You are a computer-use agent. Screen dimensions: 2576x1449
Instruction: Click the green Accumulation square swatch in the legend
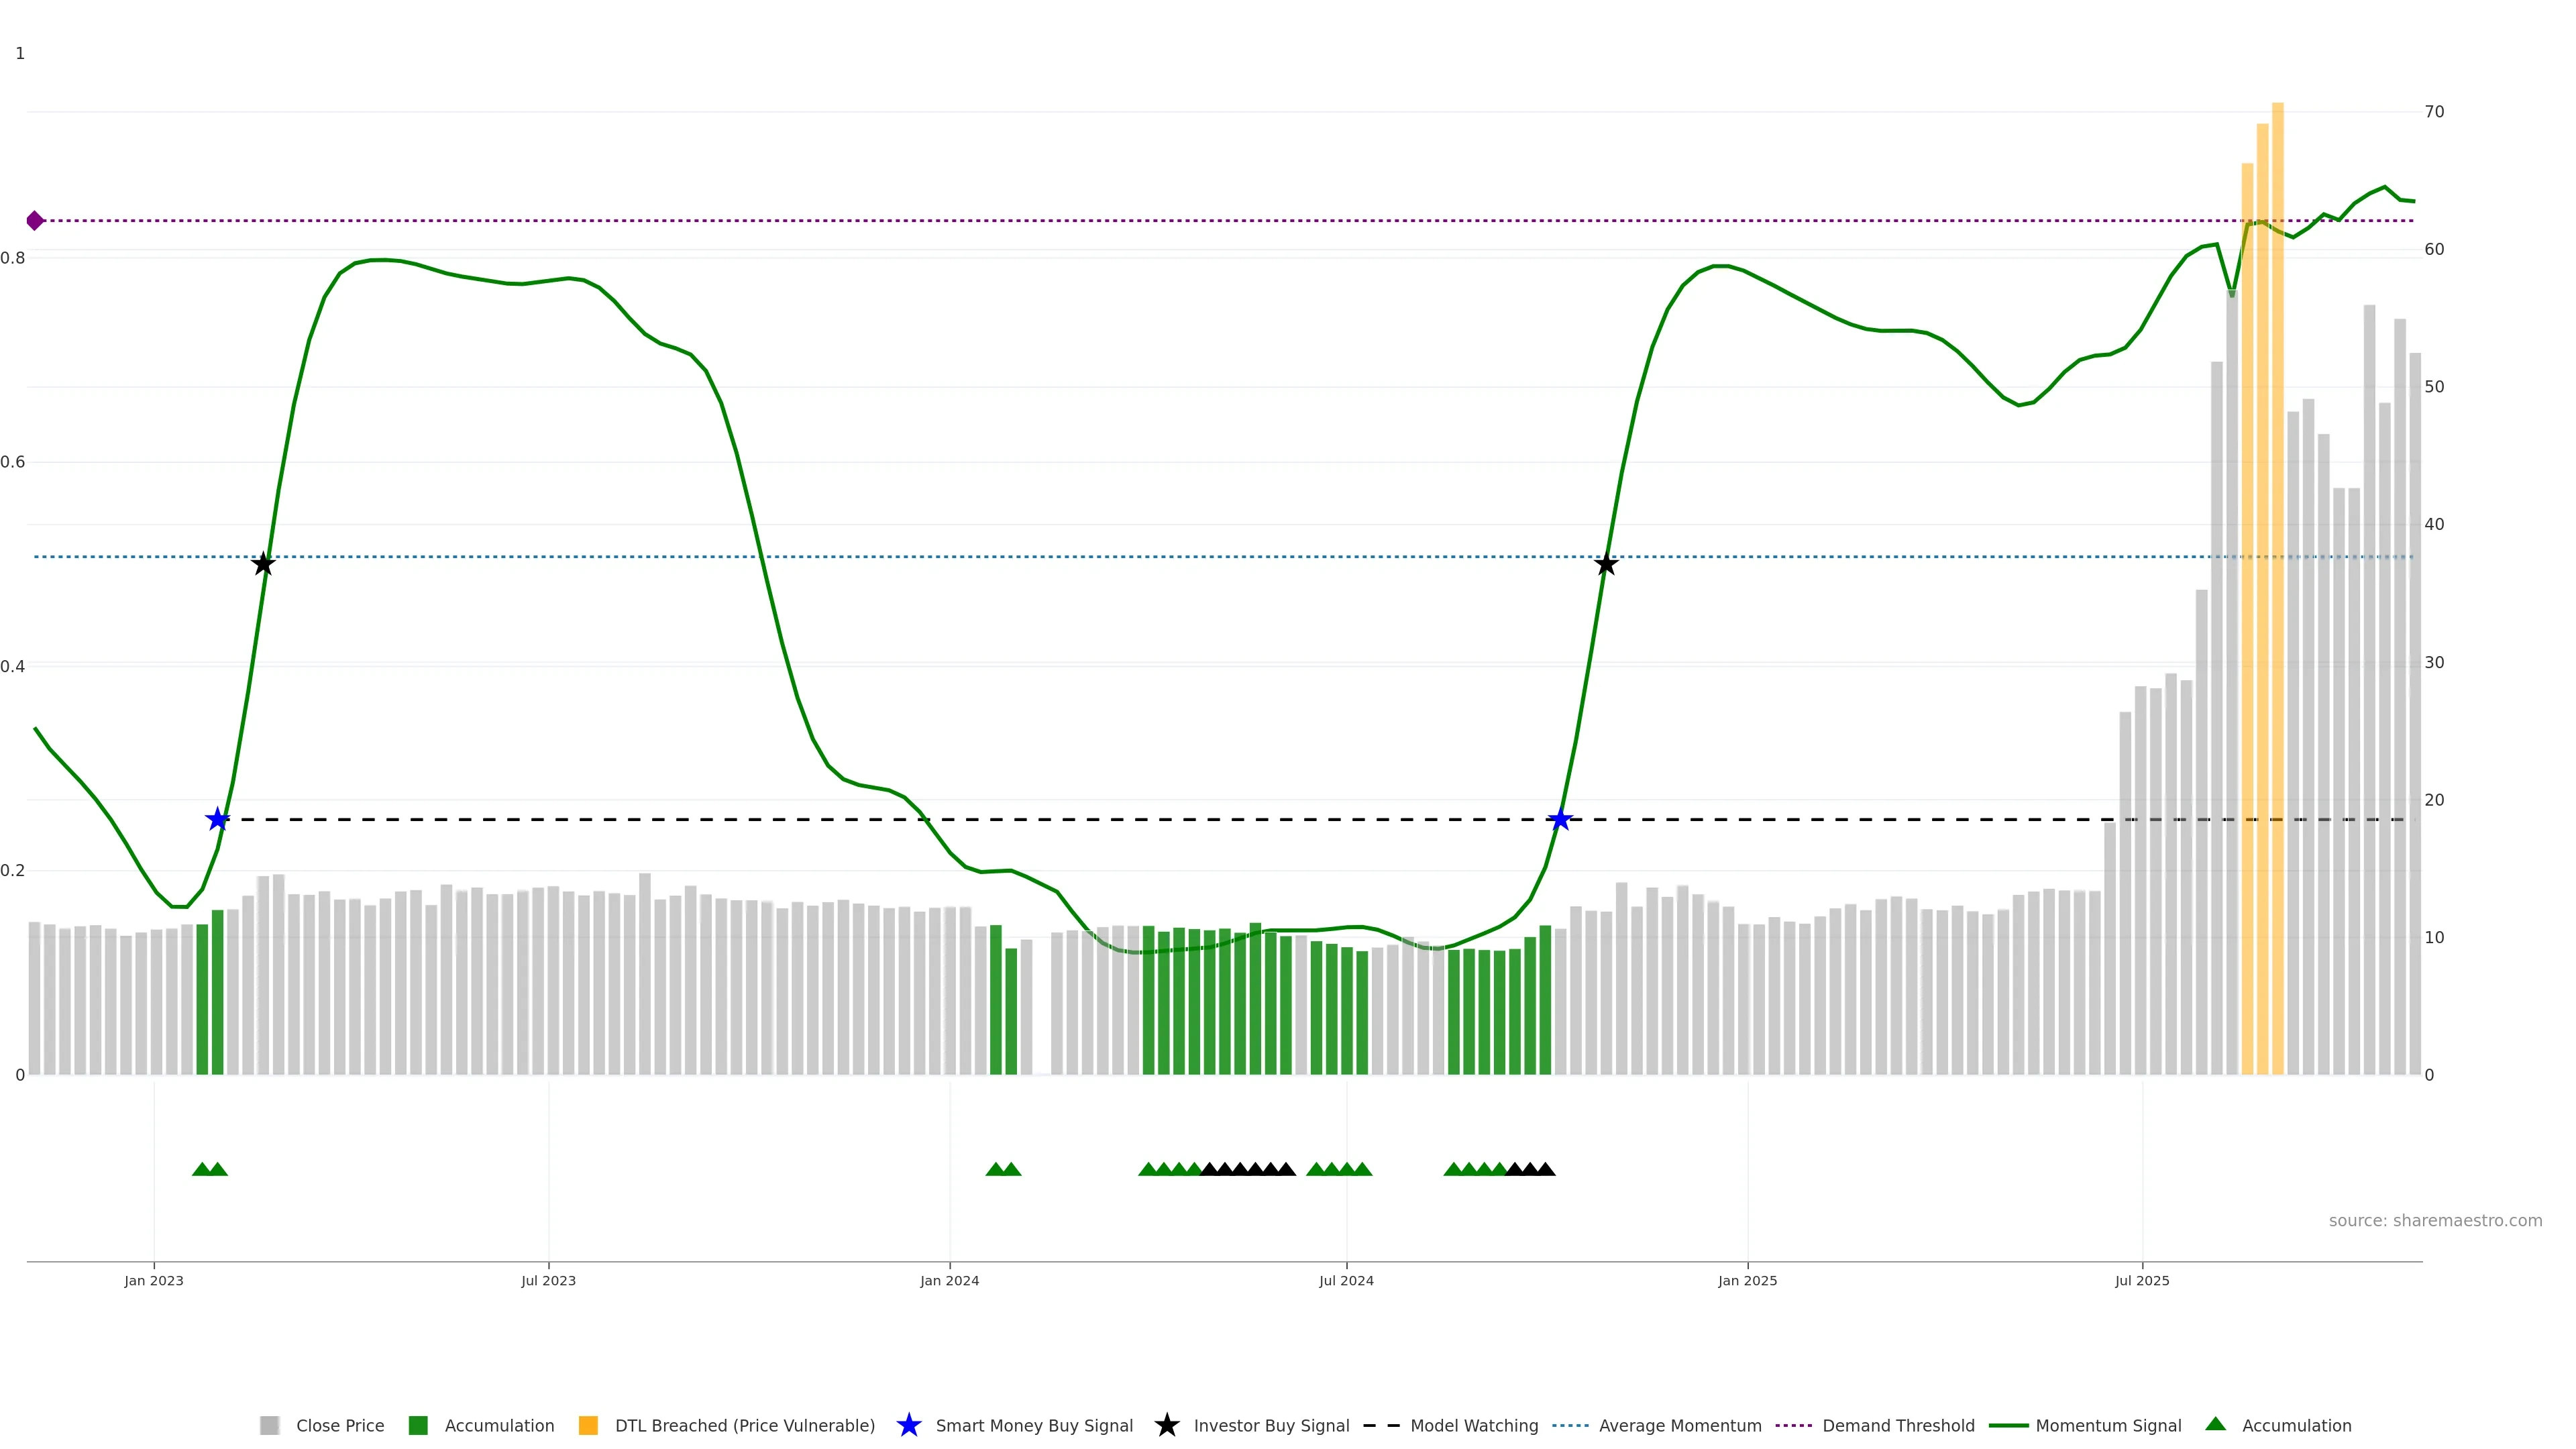pos(418,1425)
